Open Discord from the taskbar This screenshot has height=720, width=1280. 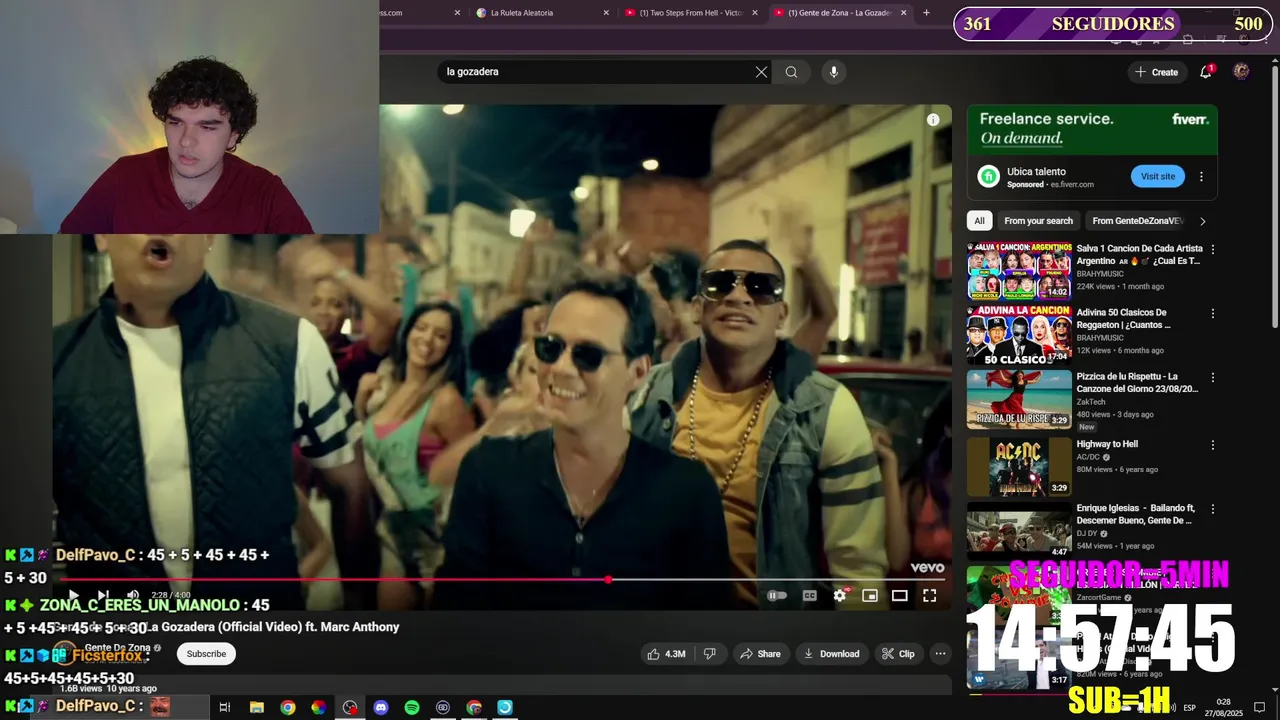tap(381, 707)
